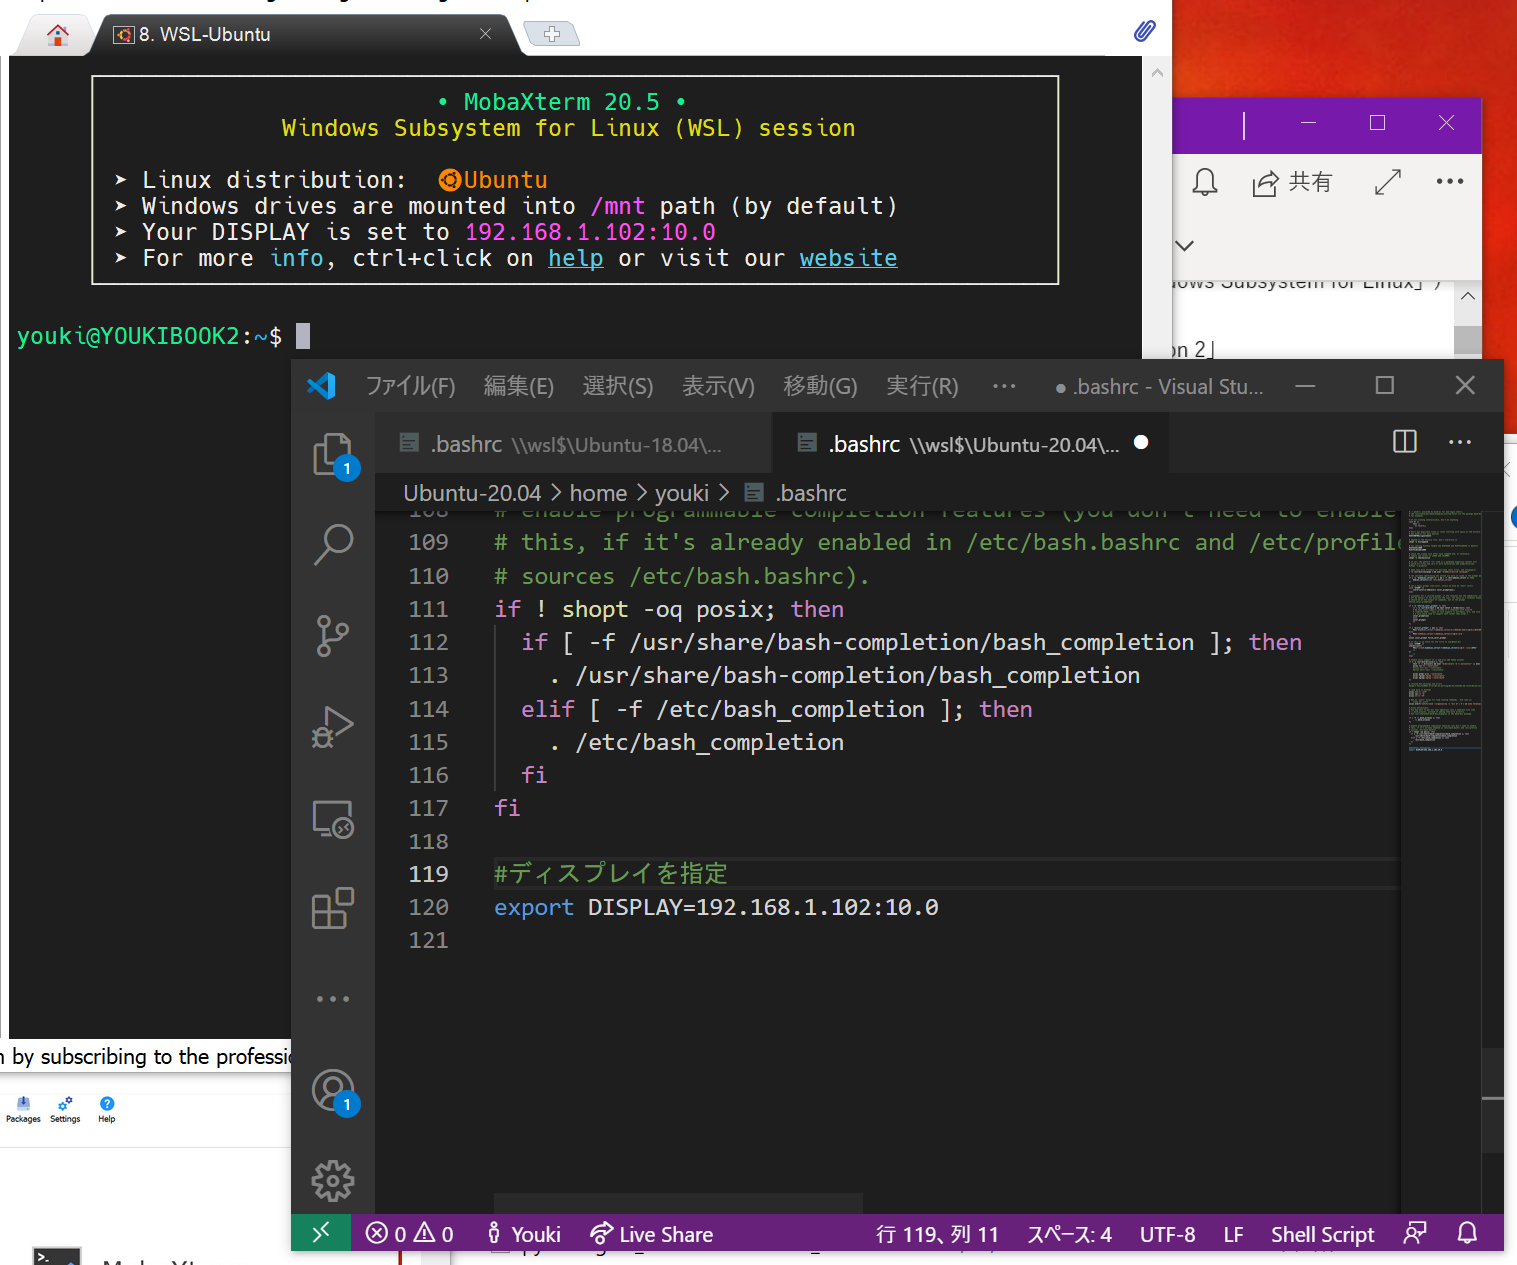Open the Accounts menu in activity bar

[333, 1091]
